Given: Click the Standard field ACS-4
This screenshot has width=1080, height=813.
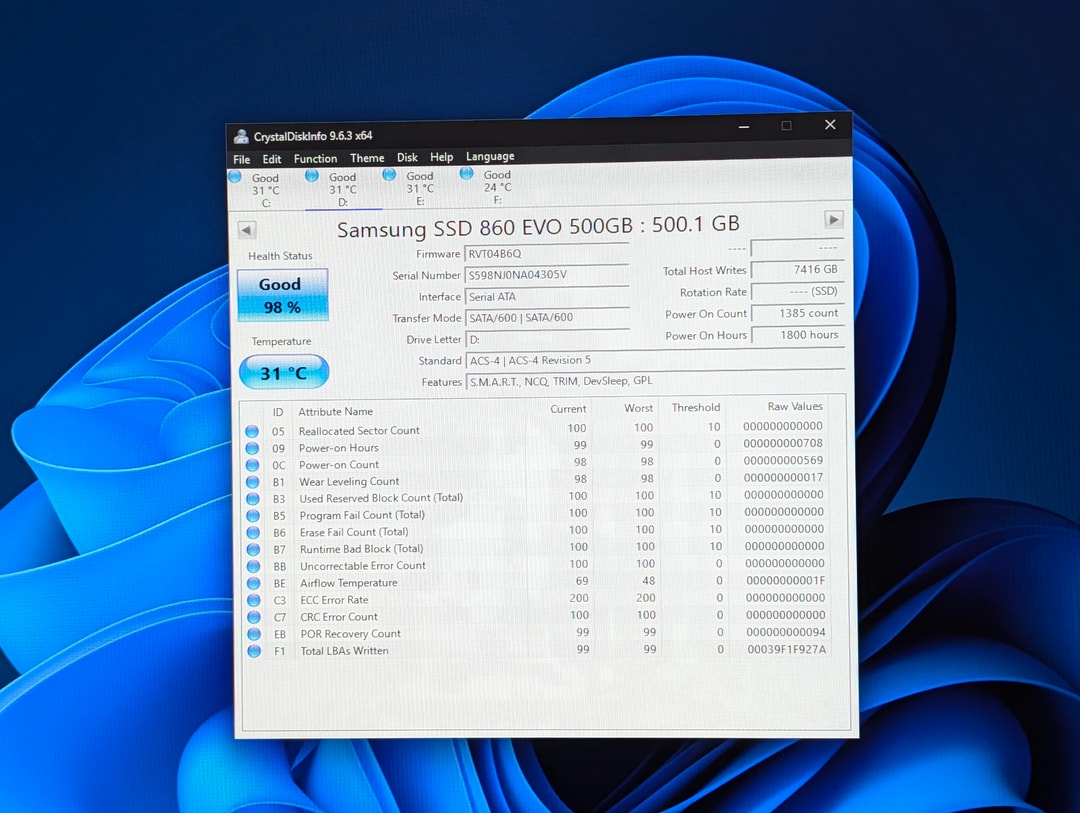Looking at the screenshot, I should [655, 360].
